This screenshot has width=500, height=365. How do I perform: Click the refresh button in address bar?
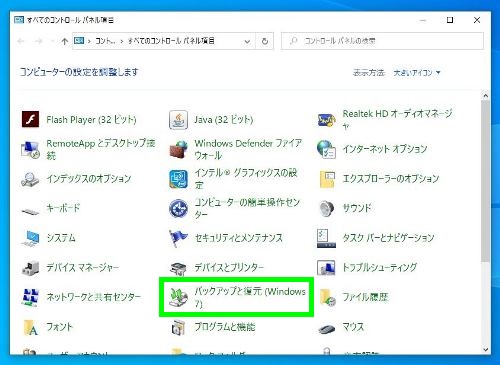click(265, 41)
